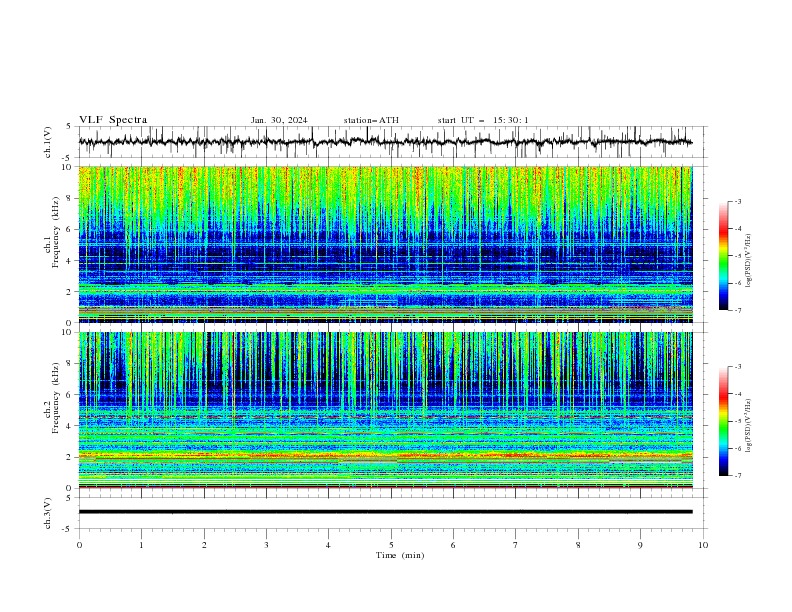Click the "-7" label on ch.1 colorbar
The image size is (792, 612).
(737, 310)
